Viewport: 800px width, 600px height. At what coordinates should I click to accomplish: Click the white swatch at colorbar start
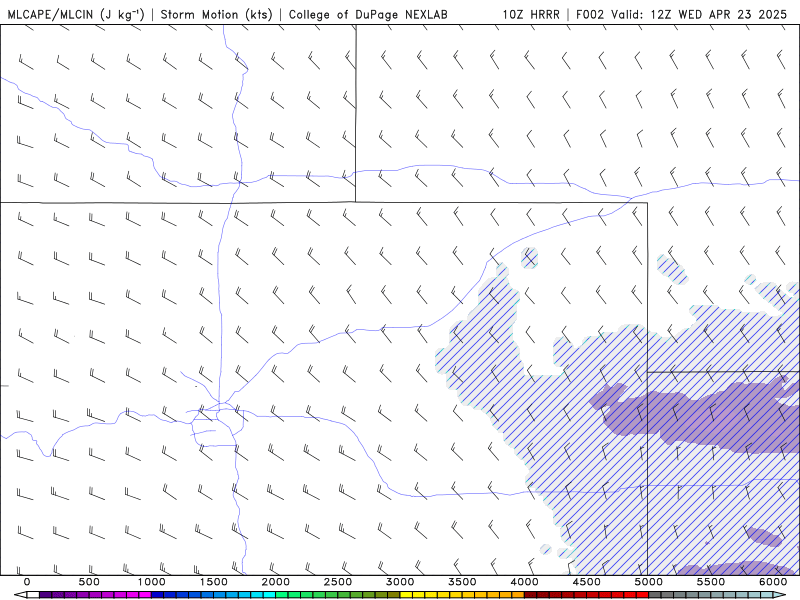[33, 594]
